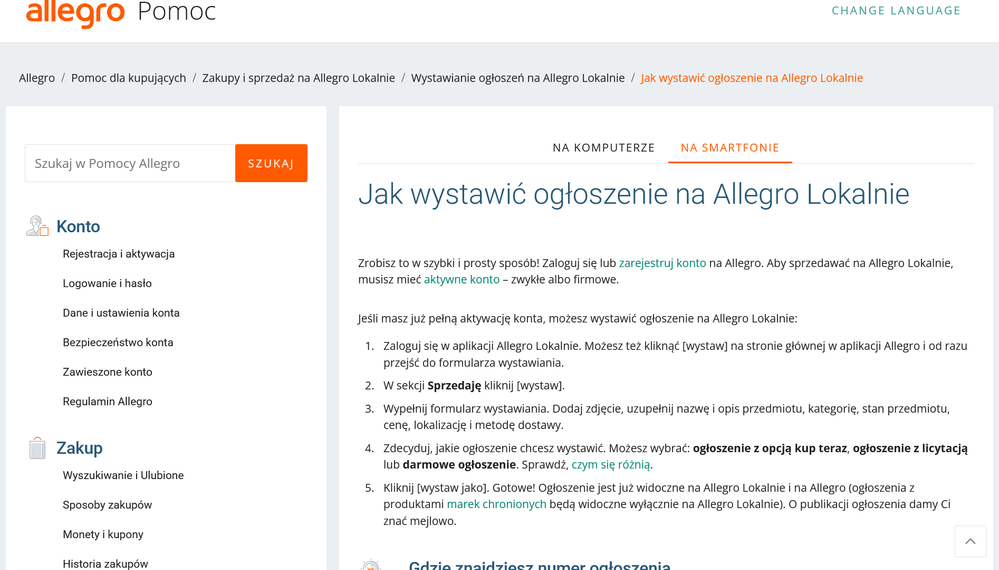Viewport: 999px width, 570px height.
Task: Open Logowanie i hasło sidebar item
Action: tap(107, 283)
